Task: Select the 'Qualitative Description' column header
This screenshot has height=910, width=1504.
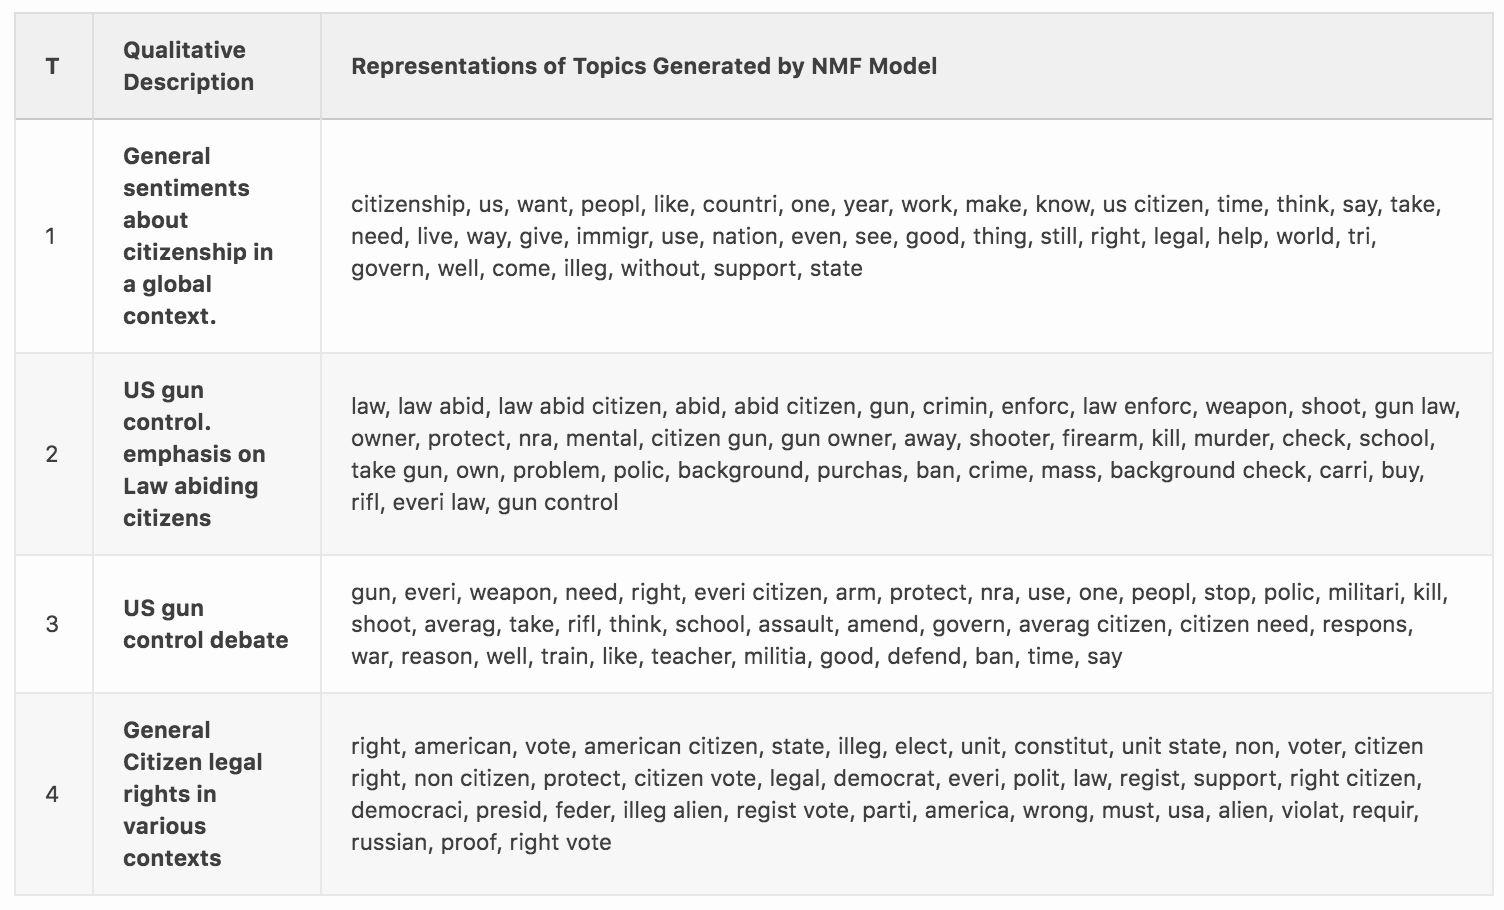Action: coord(207,66)
